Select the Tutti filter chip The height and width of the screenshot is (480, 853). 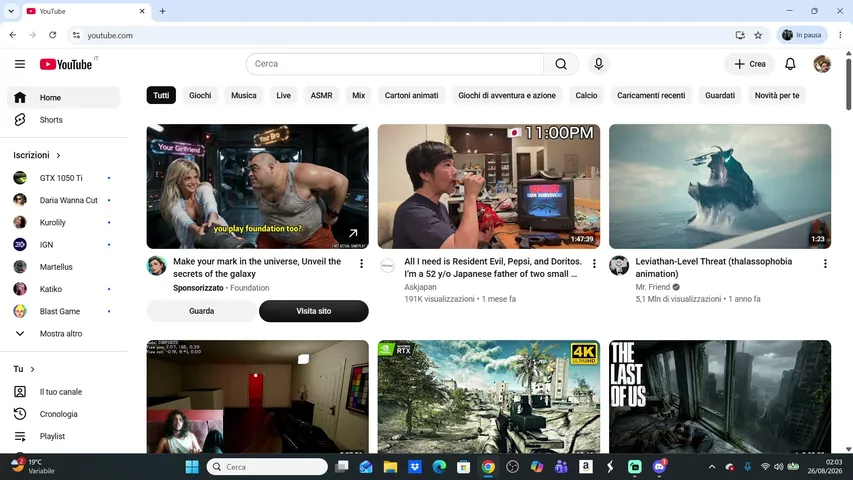tap(161, 95)
